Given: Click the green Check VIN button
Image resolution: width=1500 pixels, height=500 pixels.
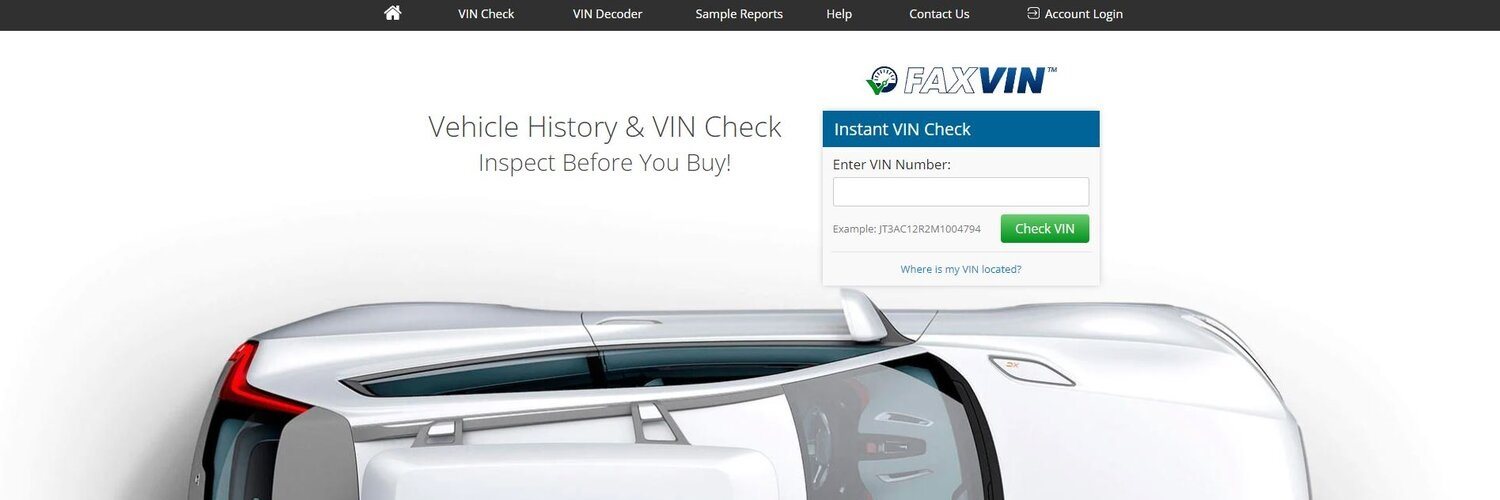Looking at the screenshot, I should (x=1045, y=229).
